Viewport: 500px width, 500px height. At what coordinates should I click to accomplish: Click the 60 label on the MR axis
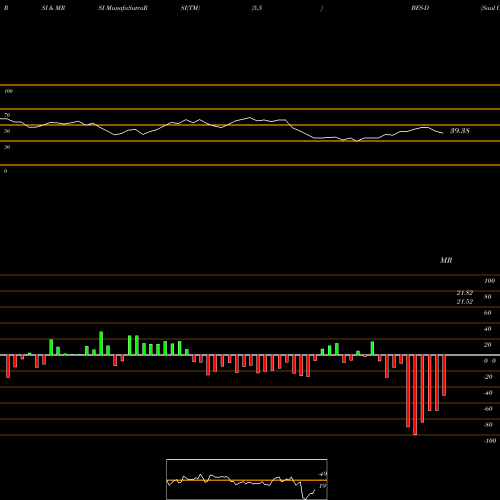(487, 313)
